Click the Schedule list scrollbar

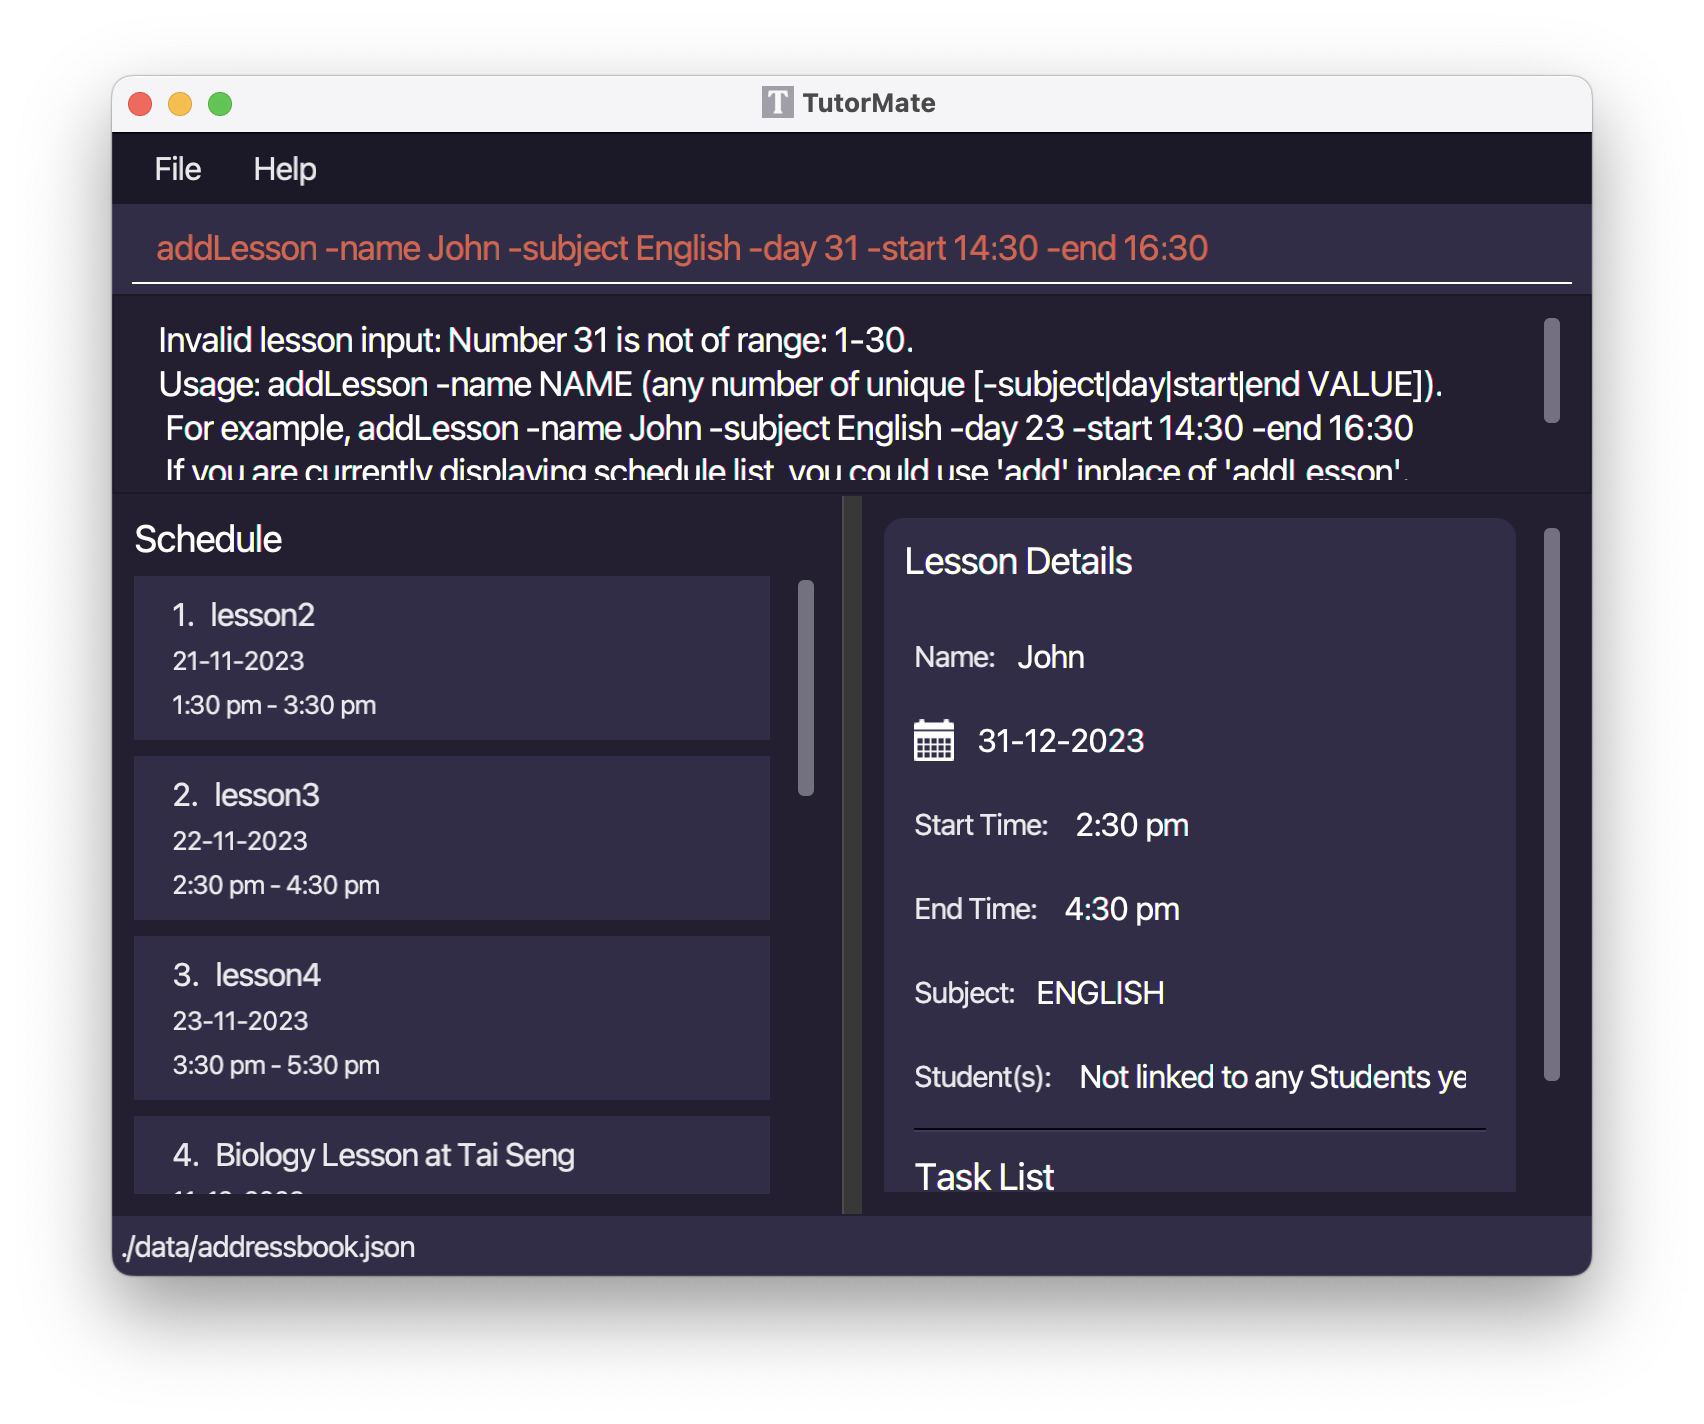pos(806,688)
